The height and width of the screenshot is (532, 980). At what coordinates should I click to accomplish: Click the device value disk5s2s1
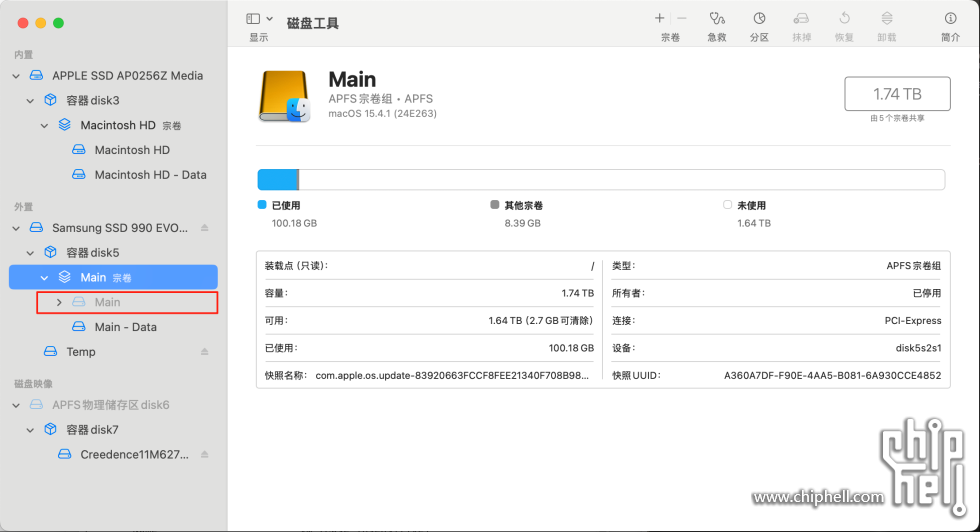(x=918, y=348)
